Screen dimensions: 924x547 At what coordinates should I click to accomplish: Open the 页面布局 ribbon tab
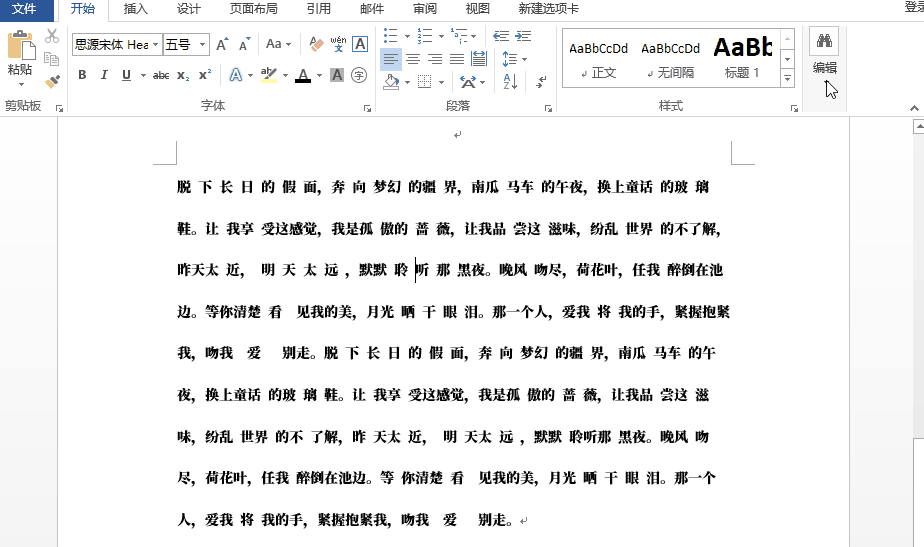[253, 9]
